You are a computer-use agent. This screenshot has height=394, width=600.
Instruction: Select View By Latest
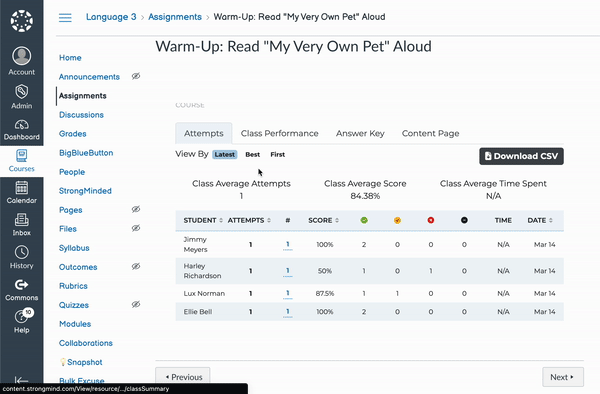[225, 155]
